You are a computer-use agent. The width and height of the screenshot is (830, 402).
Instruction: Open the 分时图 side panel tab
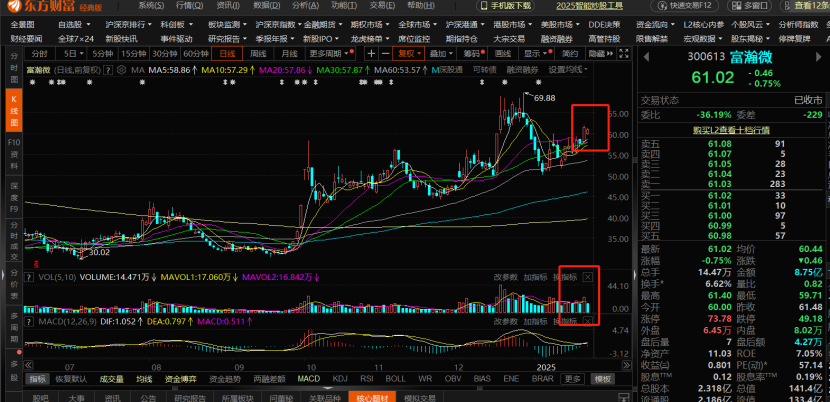coord(13,67)
